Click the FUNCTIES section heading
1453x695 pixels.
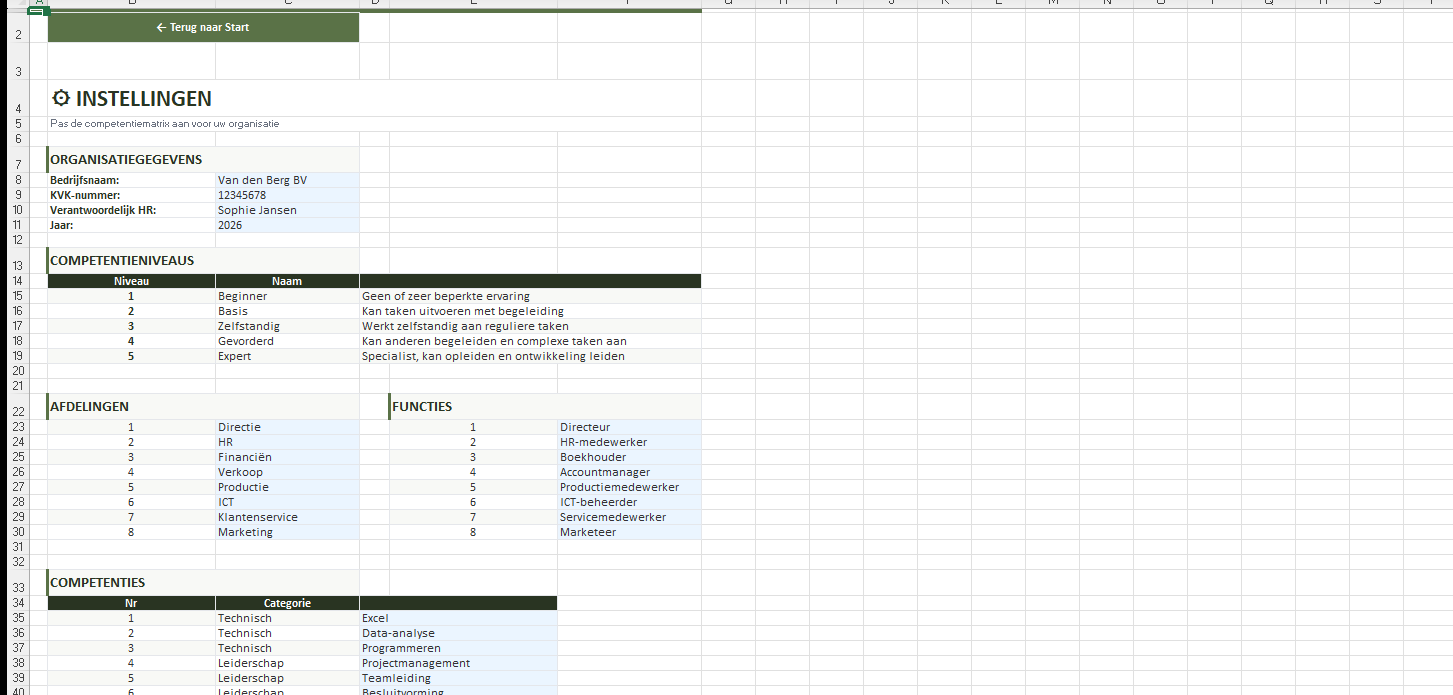coord(422,407)
